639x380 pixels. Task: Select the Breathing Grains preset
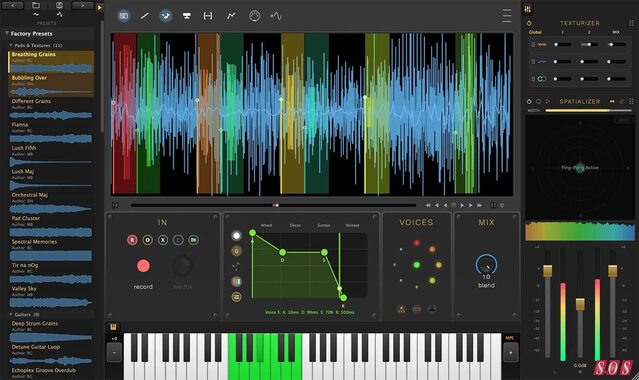(x=51, y=62)
